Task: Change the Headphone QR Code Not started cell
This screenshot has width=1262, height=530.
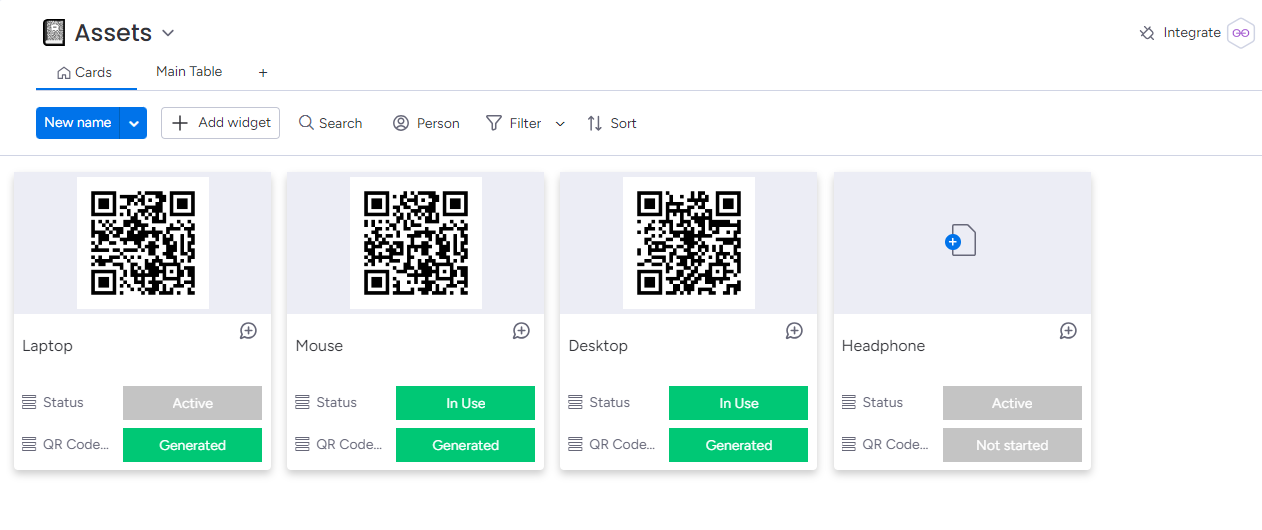Action: 1012,445
